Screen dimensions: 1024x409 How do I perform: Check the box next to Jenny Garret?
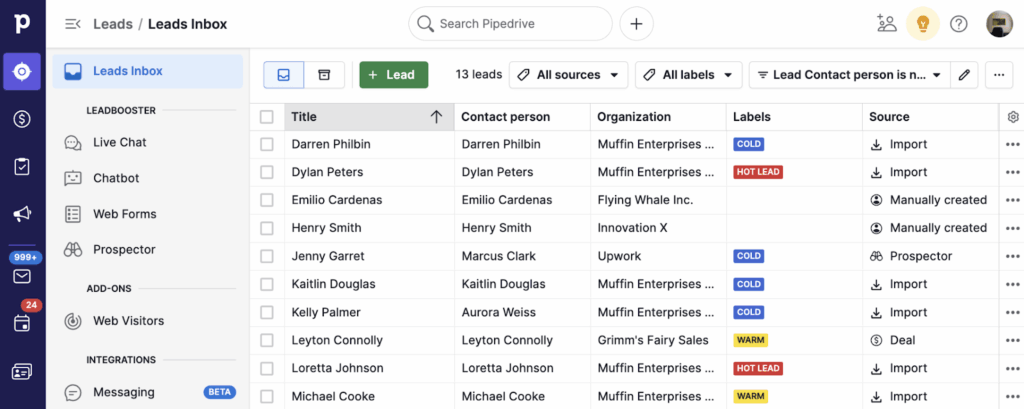[x=267, y=256]
